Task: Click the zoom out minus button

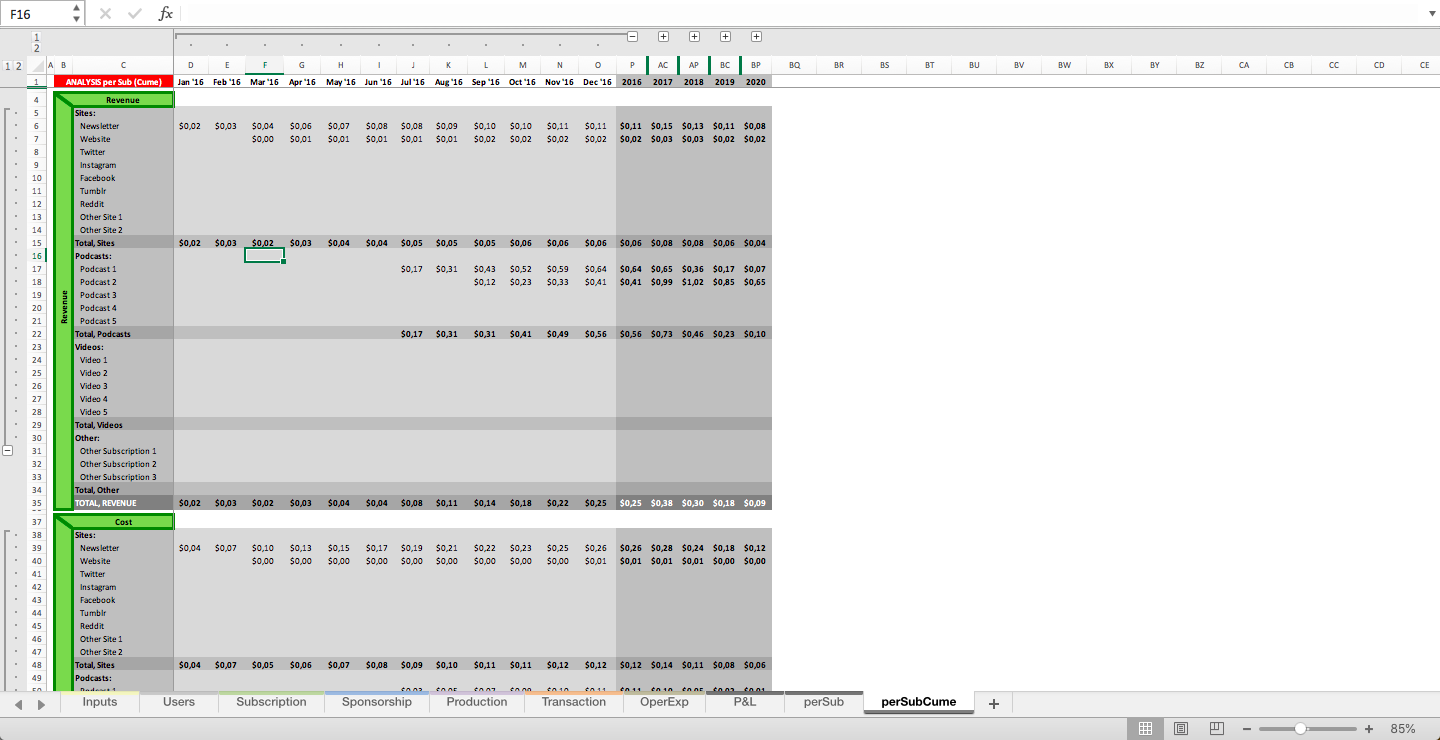Action: (1247, 729)
